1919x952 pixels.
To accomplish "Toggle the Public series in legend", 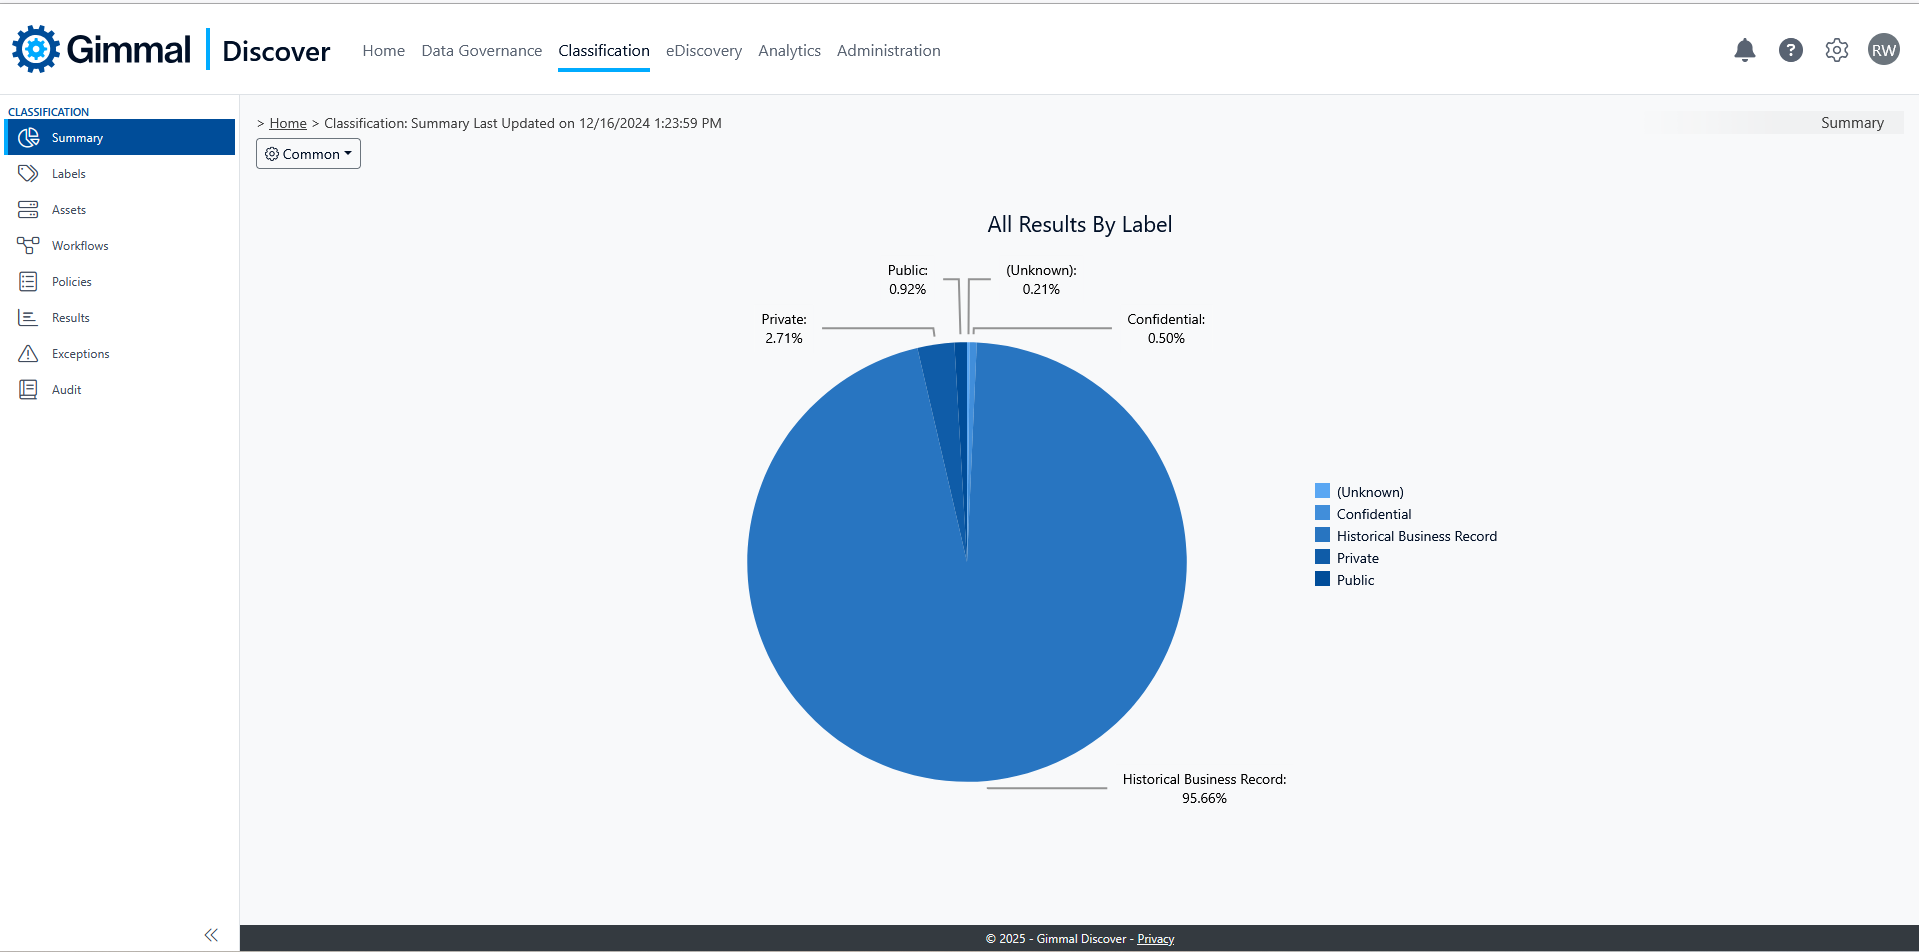I will click(1355, 580).
